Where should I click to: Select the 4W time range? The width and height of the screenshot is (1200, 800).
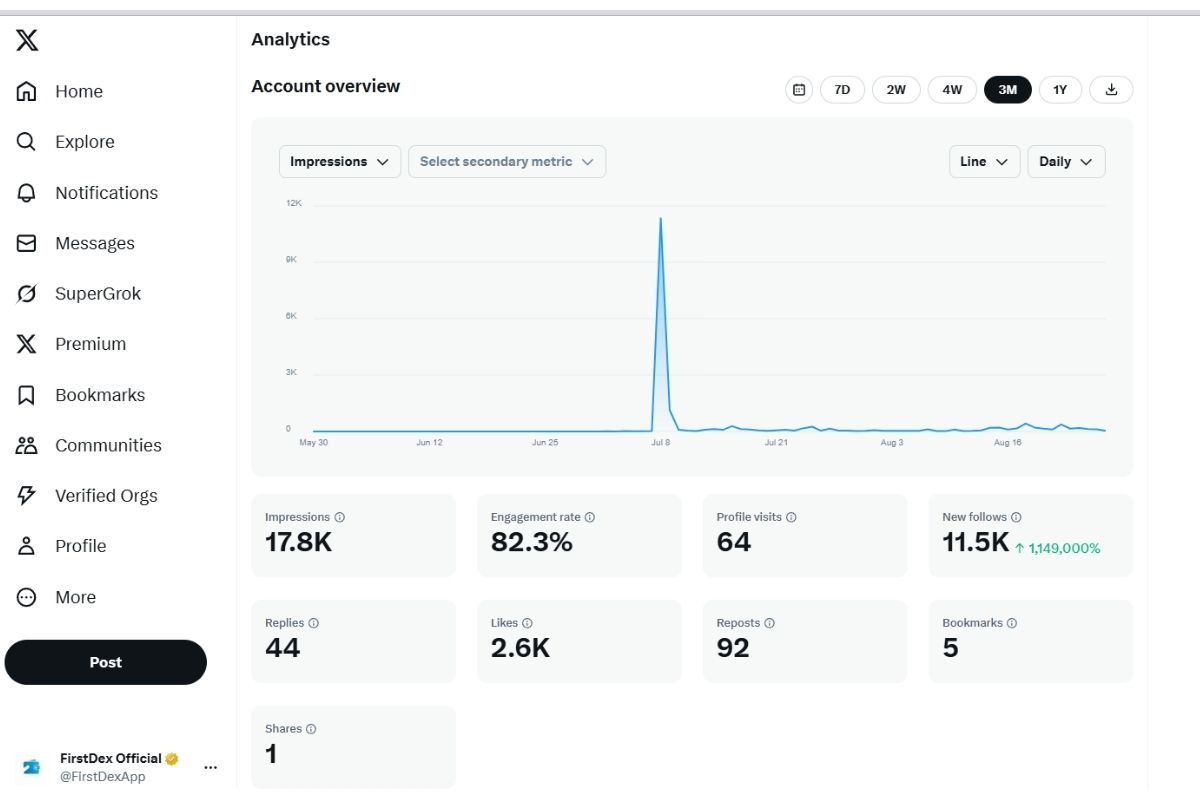pos(952,90)
